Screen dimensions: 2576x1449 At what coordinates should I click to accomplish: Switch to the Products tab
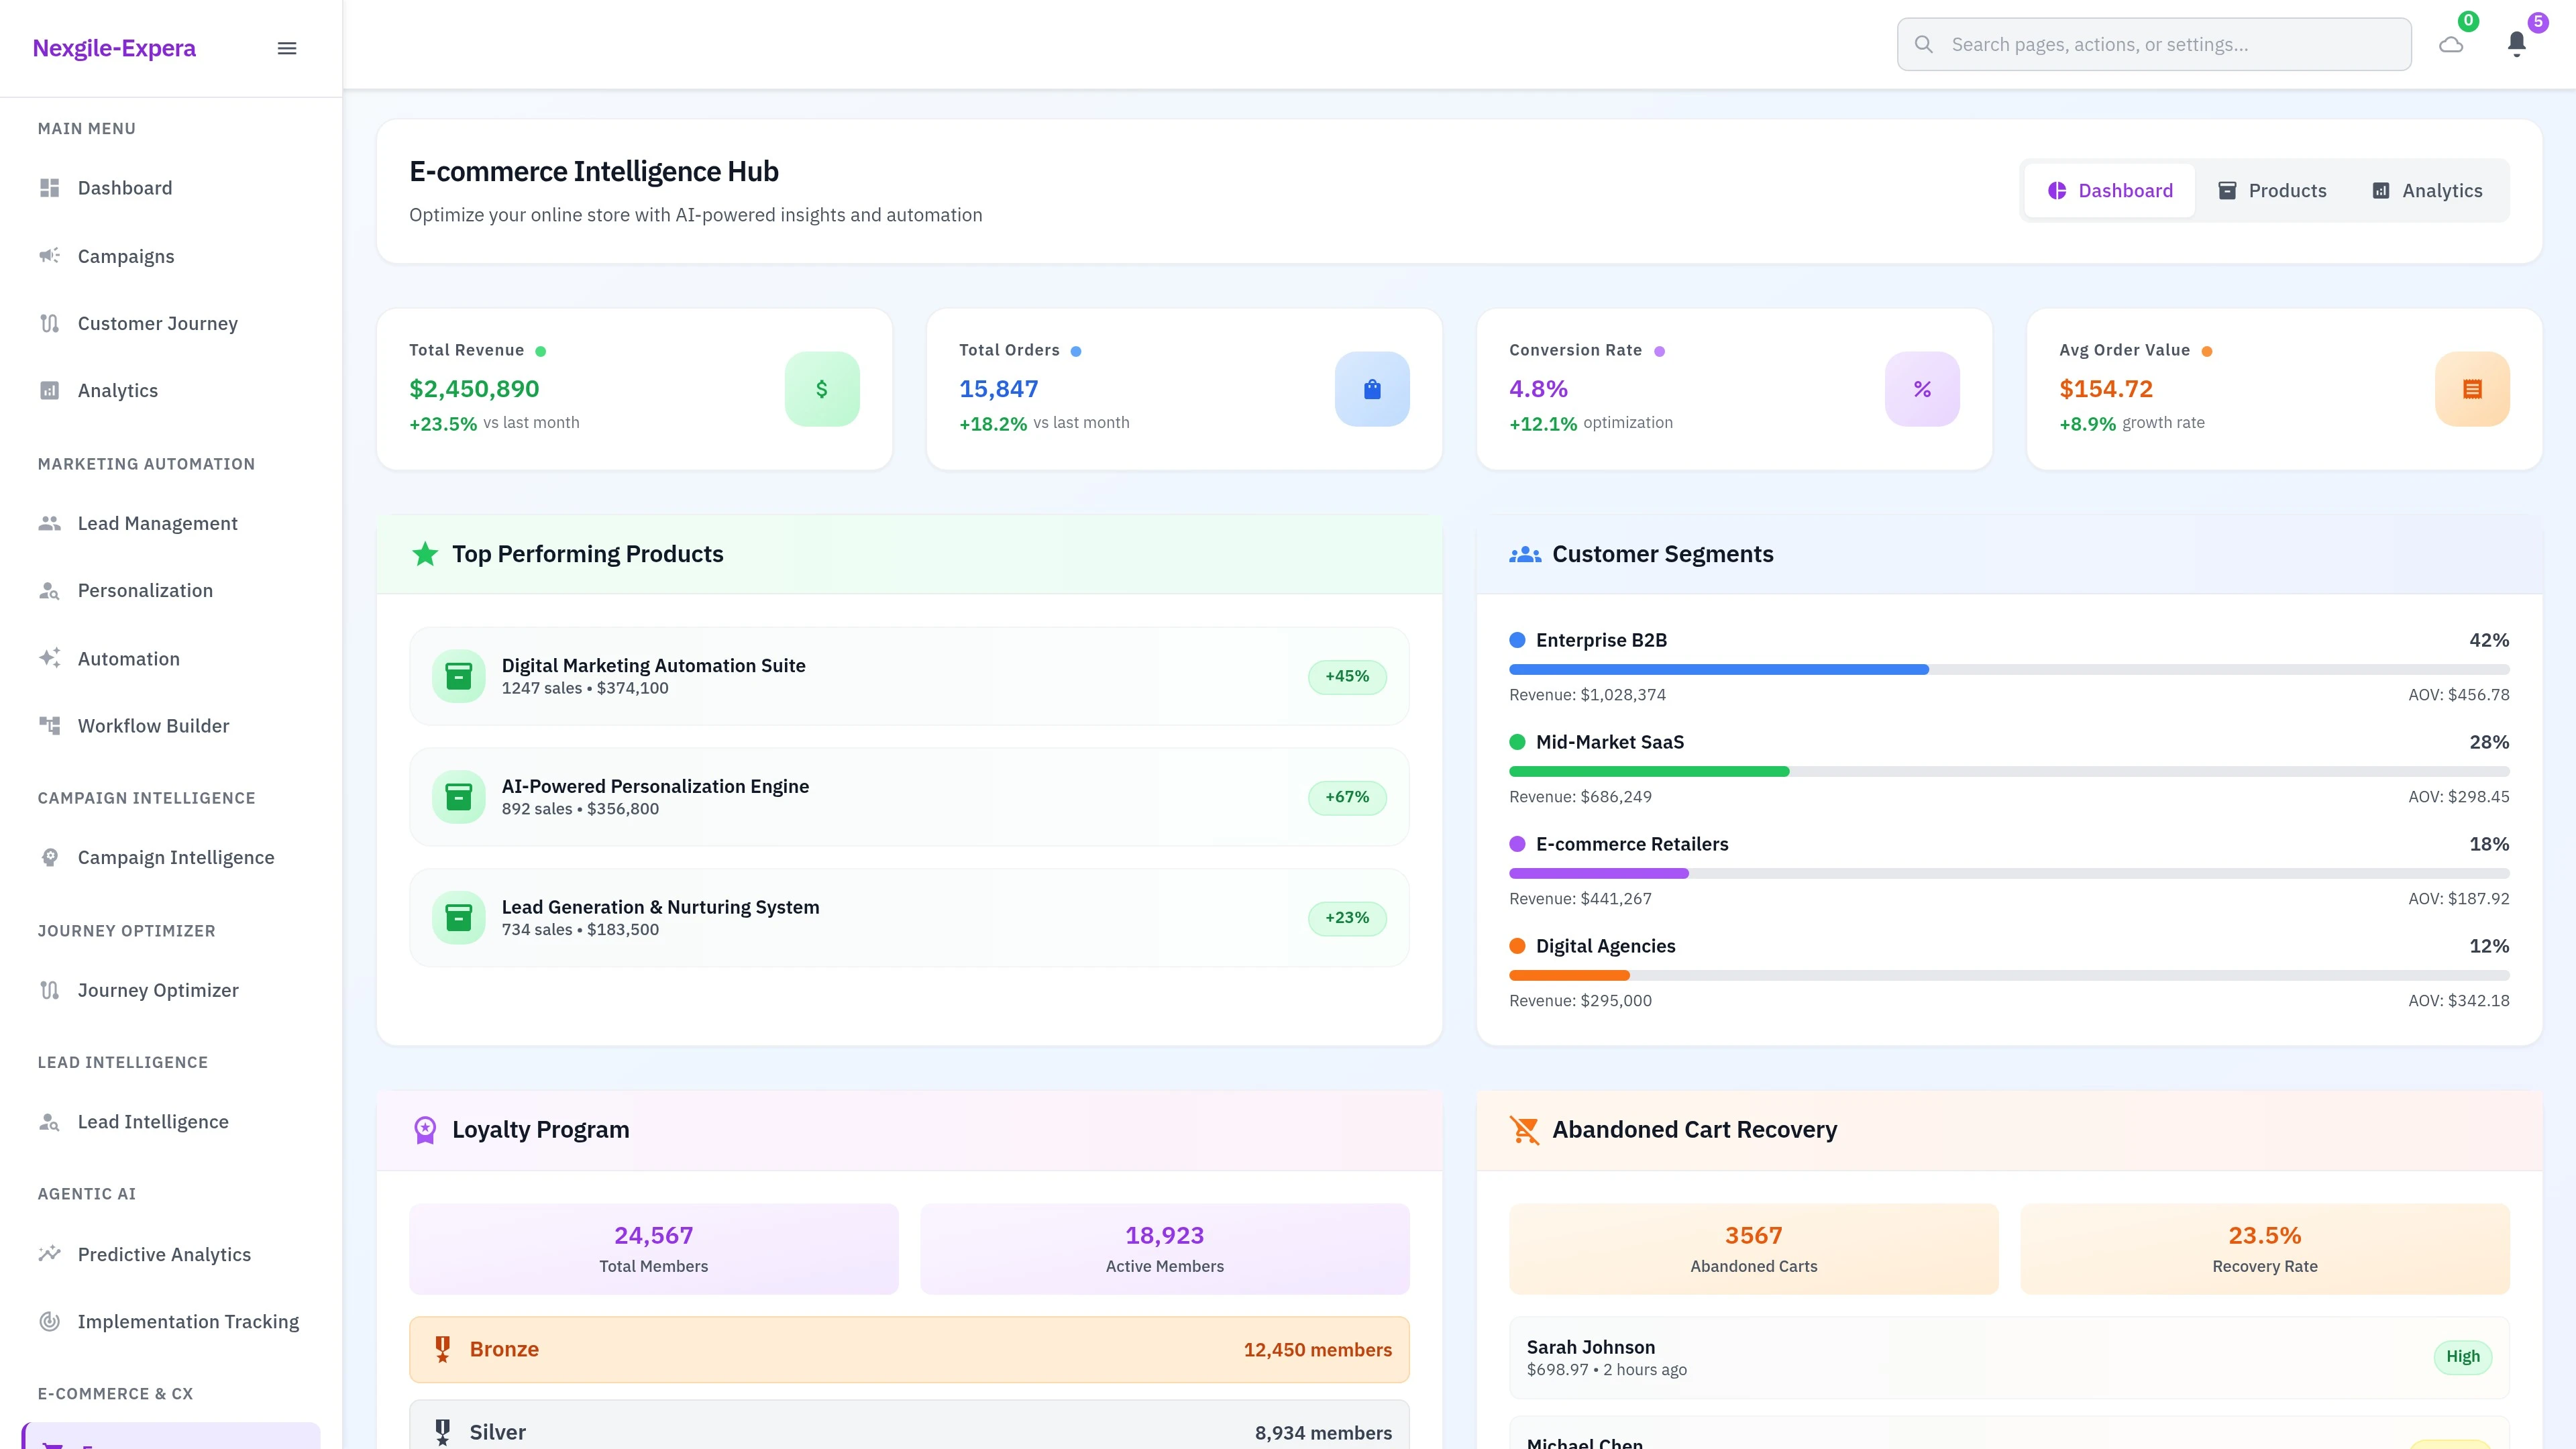click(x=2273, y=190)
